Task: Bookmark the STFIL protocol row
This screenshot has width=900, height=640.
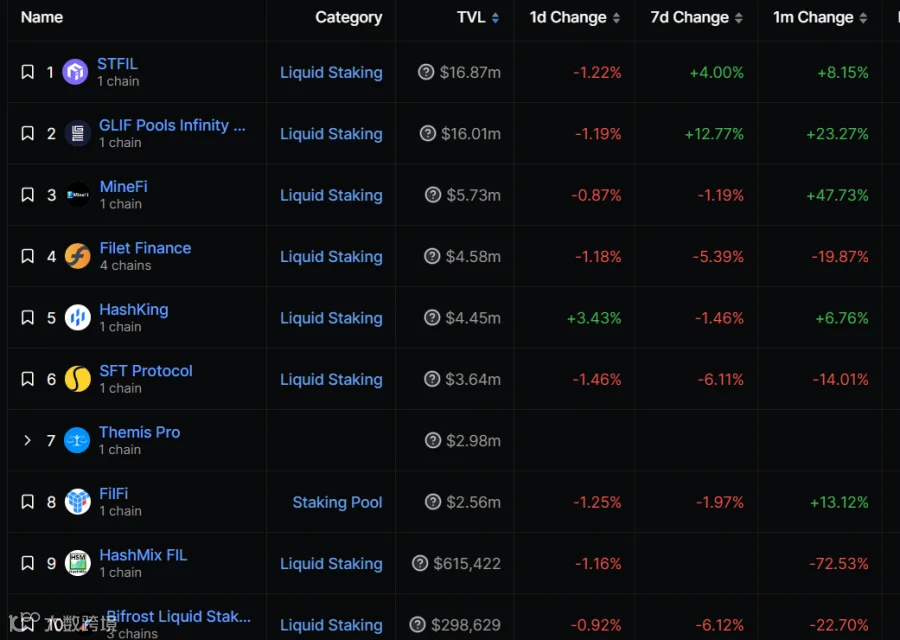Action: tap(27, 72)
